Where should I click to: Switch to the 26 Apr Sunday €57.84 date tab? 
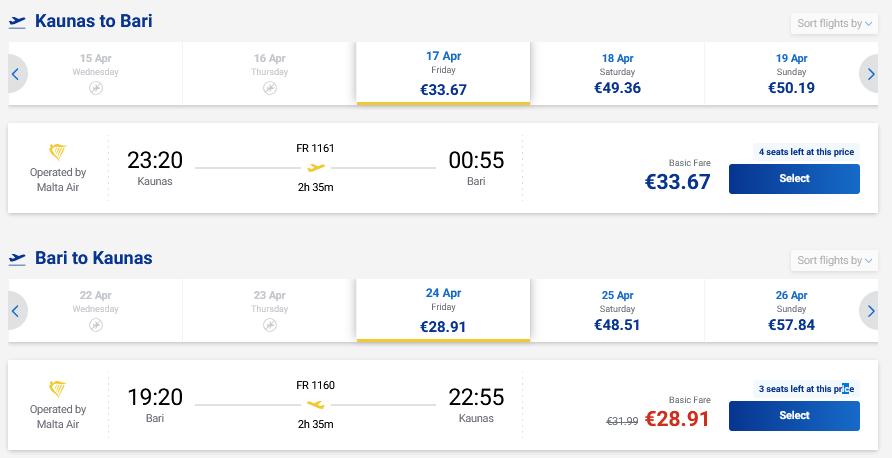tap(791, 311)
